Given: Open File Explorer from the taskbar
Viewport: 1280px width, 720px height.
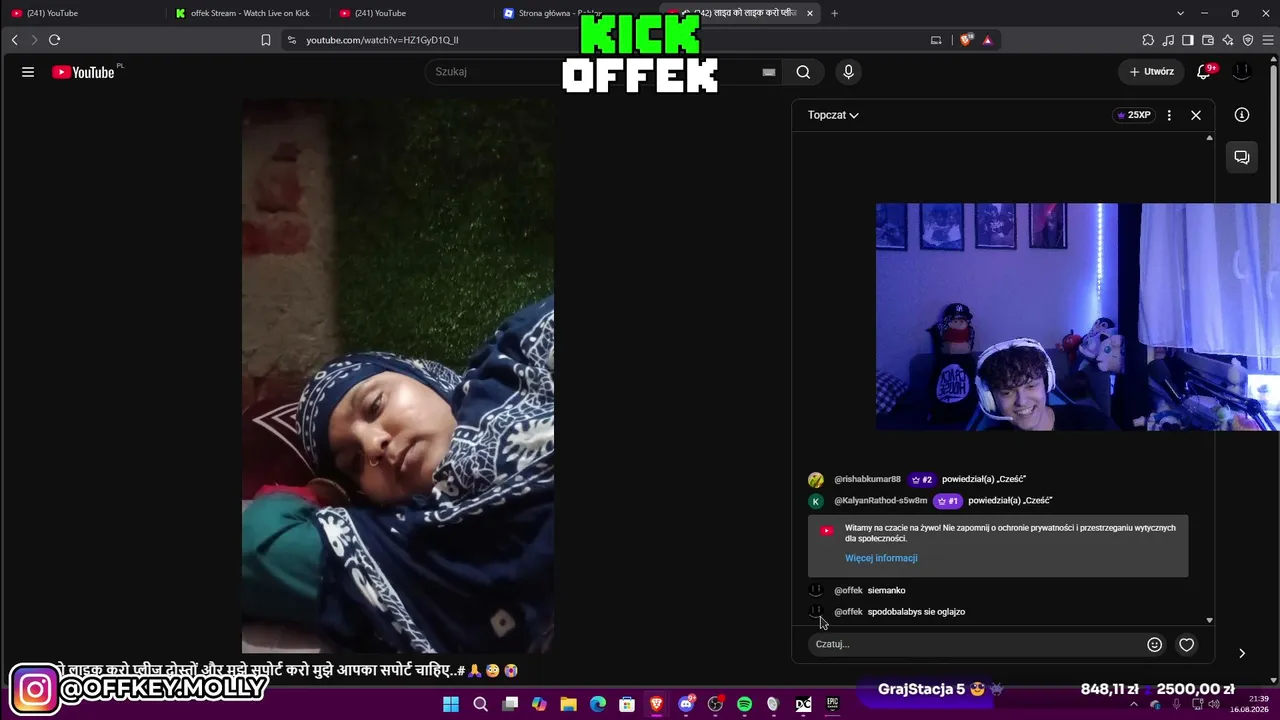Looking at the screenshot, I should (x=568, y=704).
